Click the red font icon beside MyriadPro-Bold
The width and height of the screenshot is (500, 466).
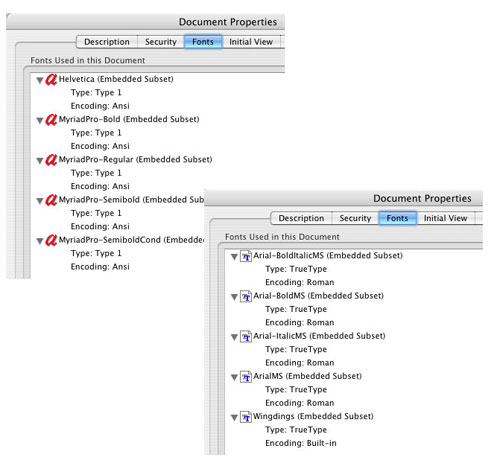(51, 119)
